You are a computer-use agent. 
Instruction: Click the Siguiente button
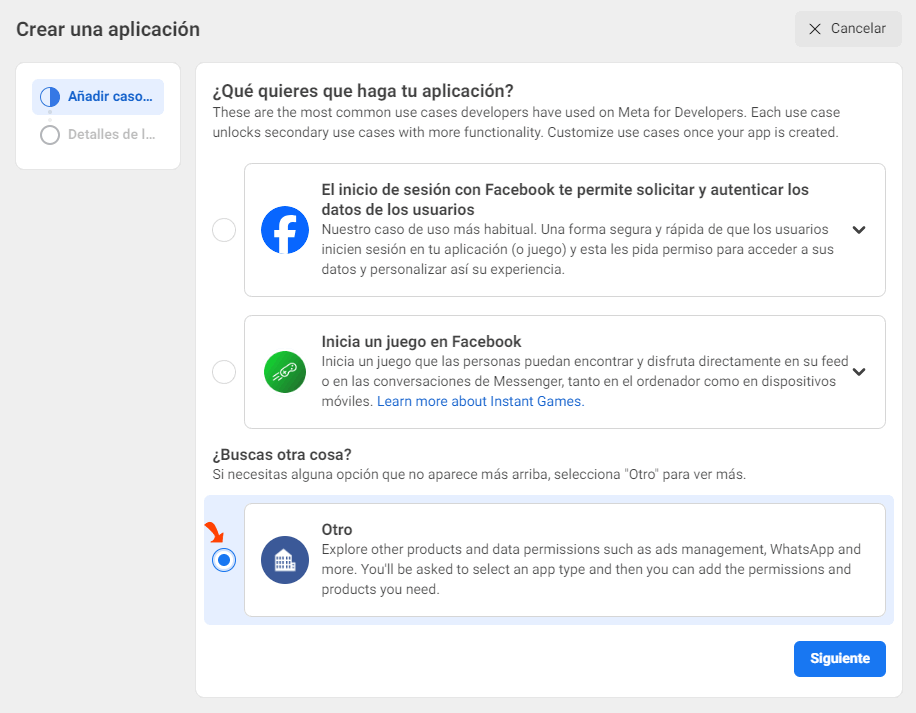click(x=839, y=659)
